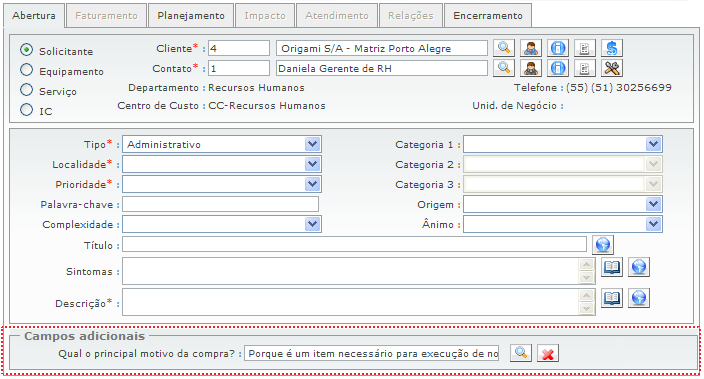Screen dimensions: 704x379
Task: Click the telephone number (55) (51) 30256699
Action: click(619, 88)
